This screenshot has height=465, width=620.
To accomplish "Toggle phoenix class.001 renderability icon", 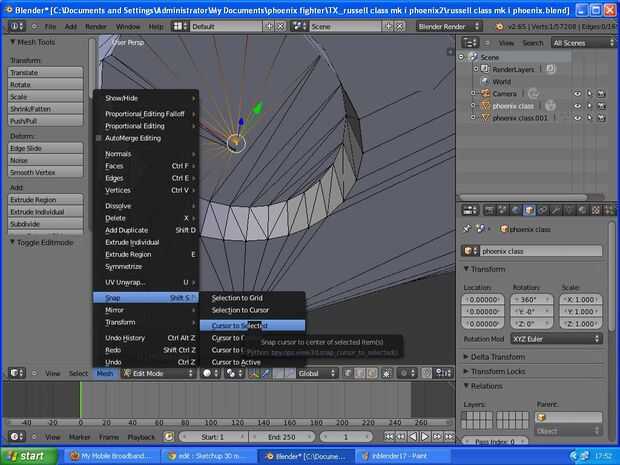I will coord(601,118).
